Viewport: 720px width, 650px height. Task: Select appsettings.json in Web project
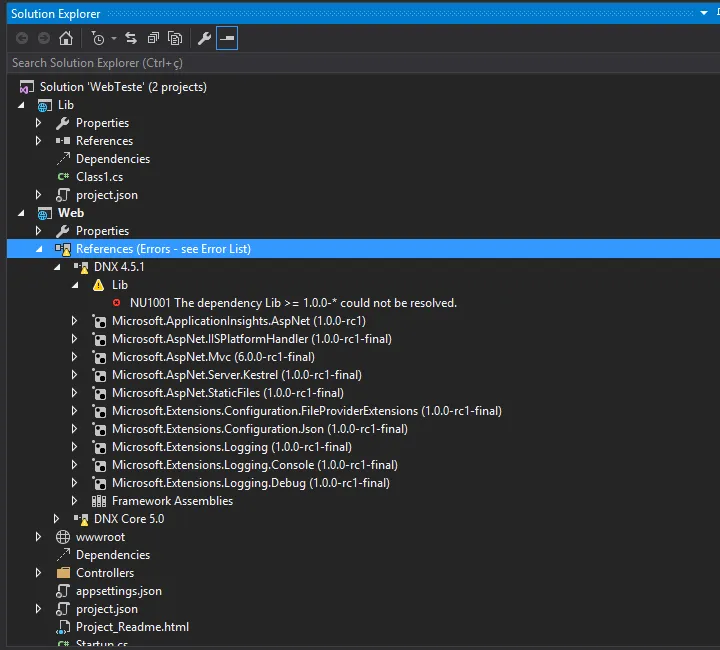coord(118,591)
